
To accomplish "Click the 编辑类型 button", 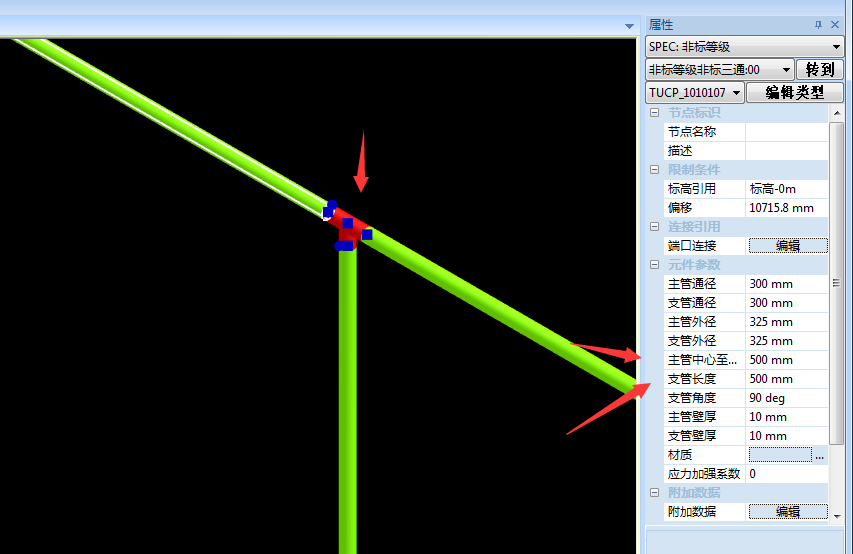I will pos(795,93).
